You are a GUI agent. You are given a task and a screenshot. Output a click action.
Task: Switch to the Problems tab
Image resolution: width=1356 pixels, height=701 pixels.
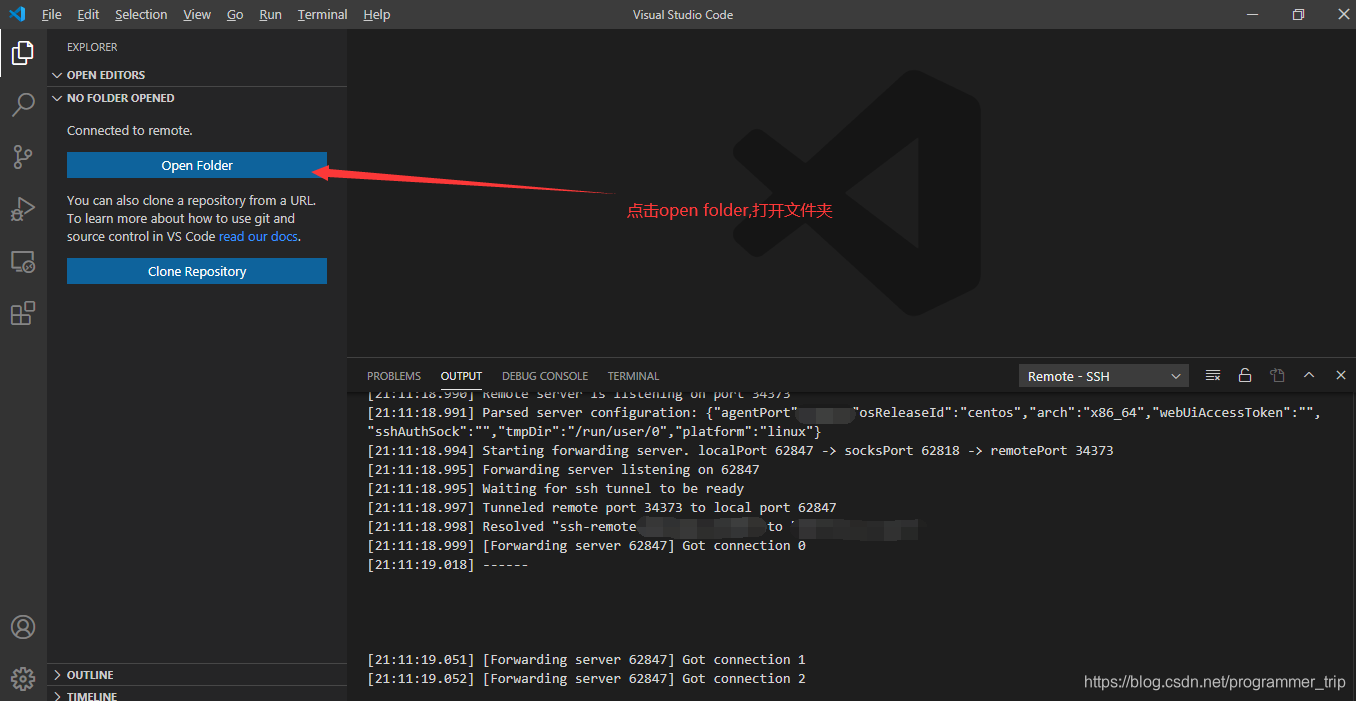pos(394,376)
